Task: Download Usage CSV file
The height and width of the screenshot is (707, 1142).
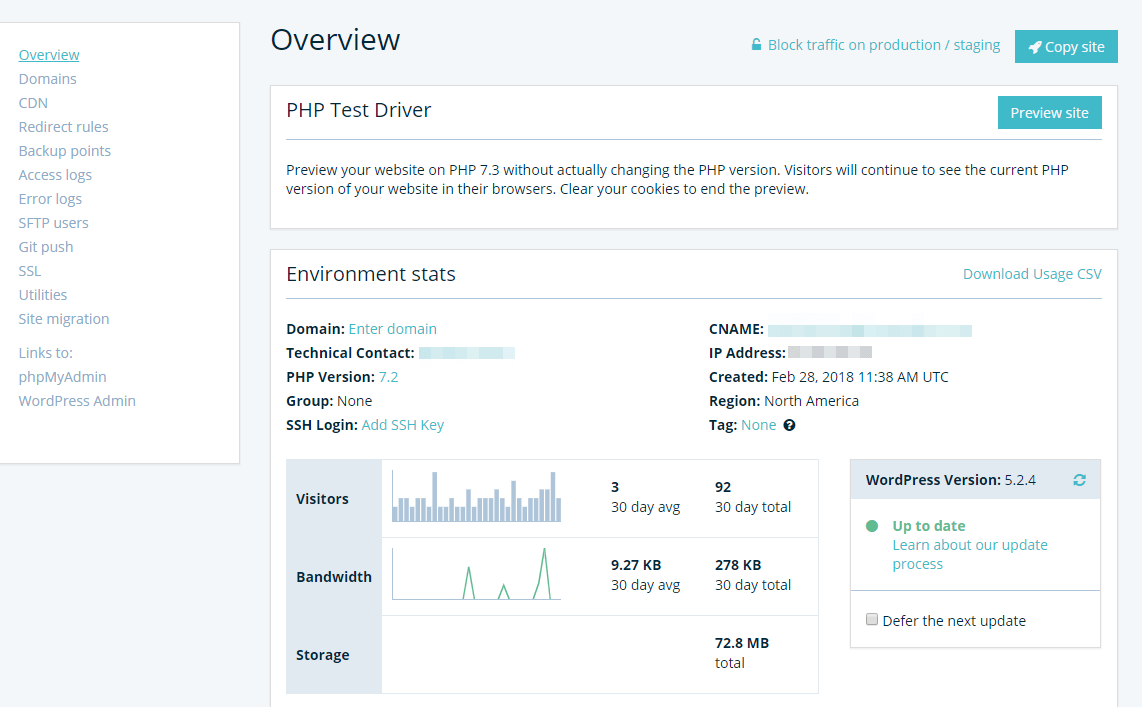Action: point(1032,274)
